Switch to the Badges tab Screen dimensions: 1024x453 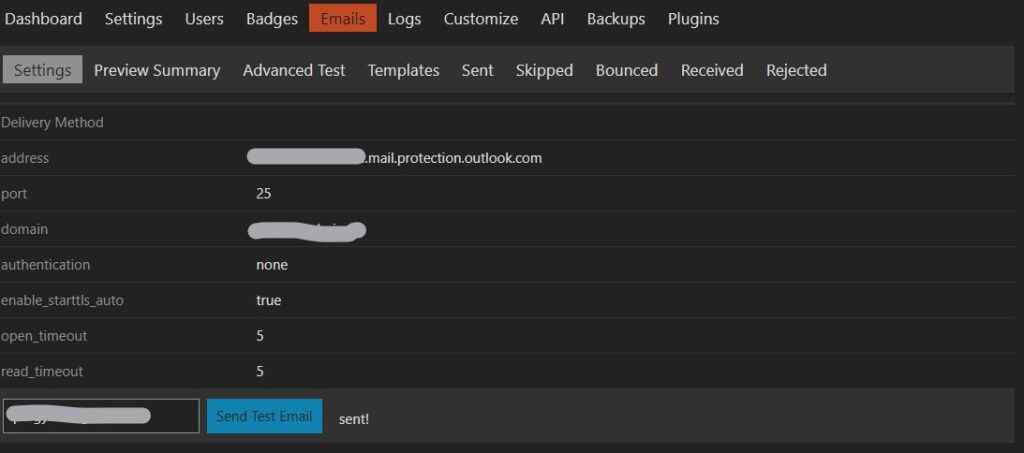point(272,19)
